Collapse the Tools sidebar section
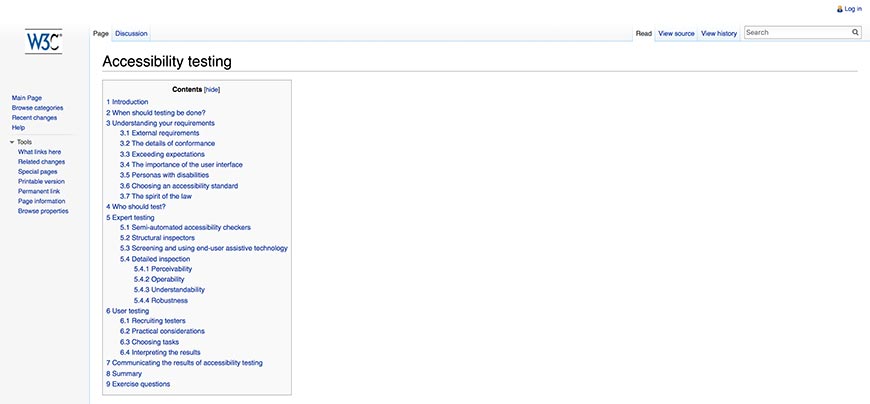 12,142
